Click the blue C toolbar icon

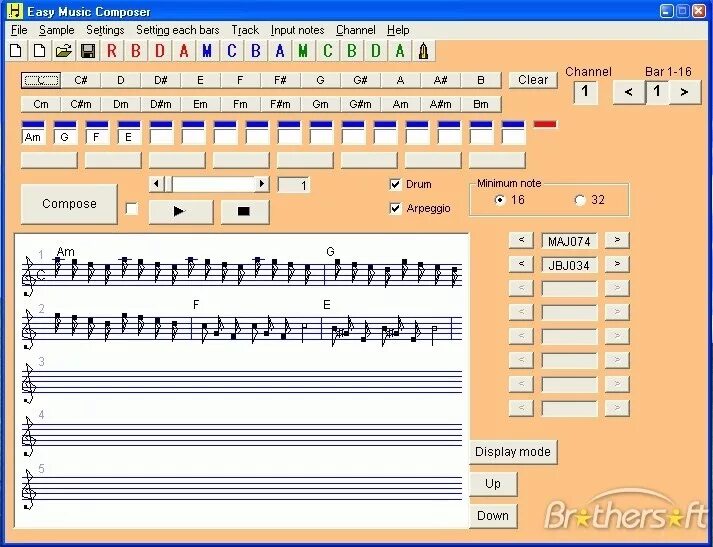231,50
